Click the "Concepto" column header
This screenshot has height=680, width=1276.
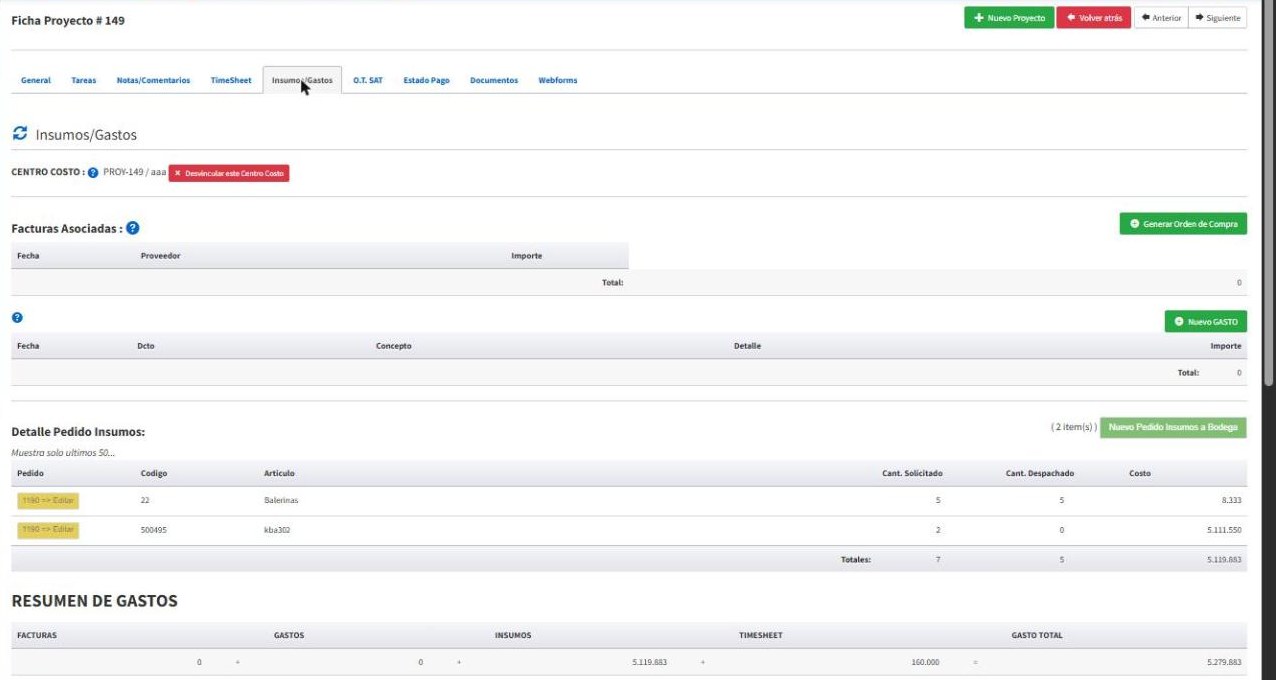(x=394, y=346)
